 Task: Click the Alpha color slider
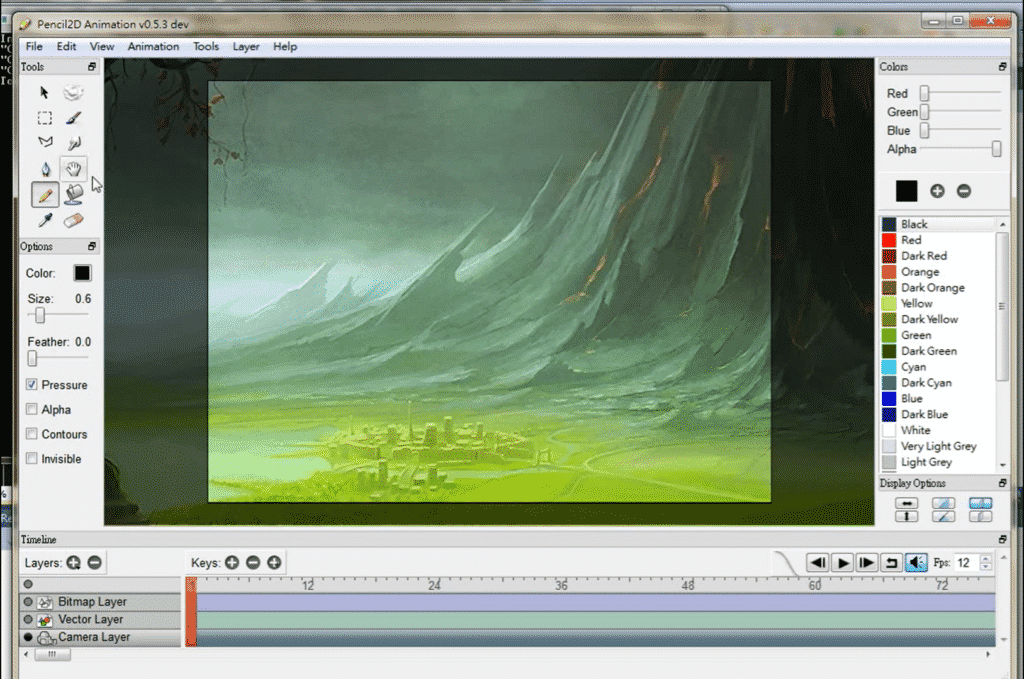point(960,149)
